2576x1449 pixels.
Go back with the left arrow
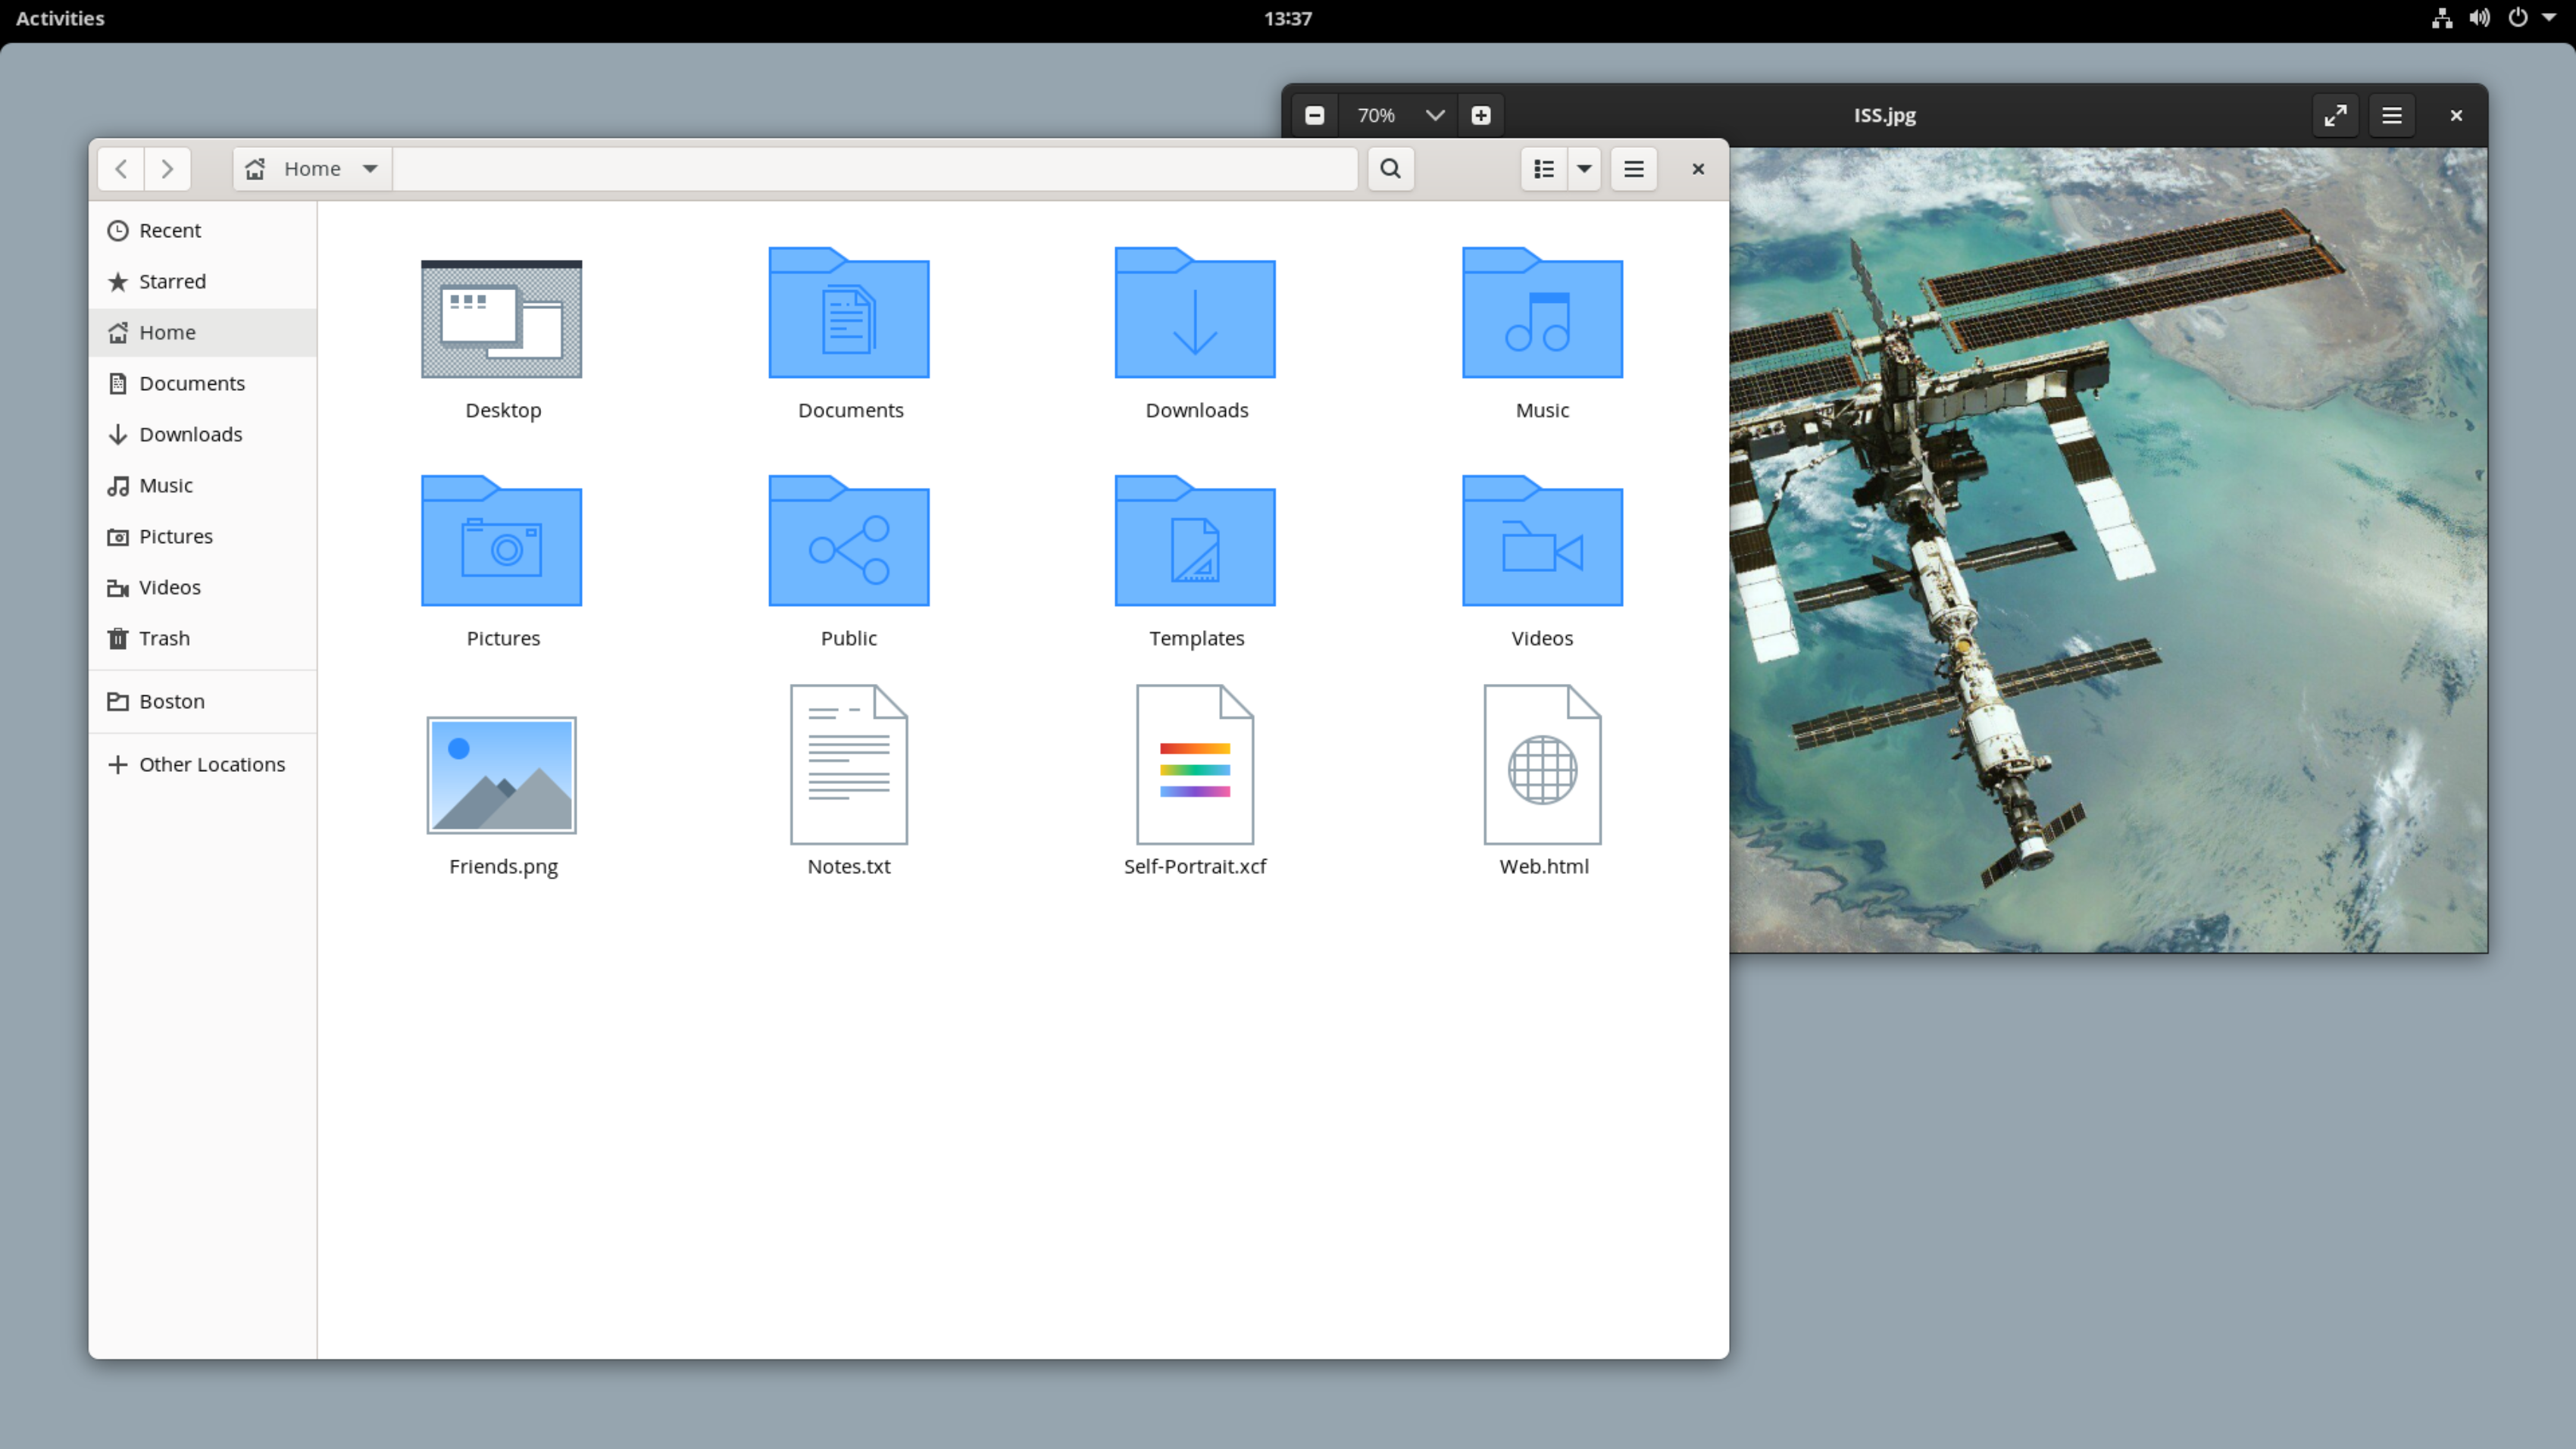click(x=121, y=169)
